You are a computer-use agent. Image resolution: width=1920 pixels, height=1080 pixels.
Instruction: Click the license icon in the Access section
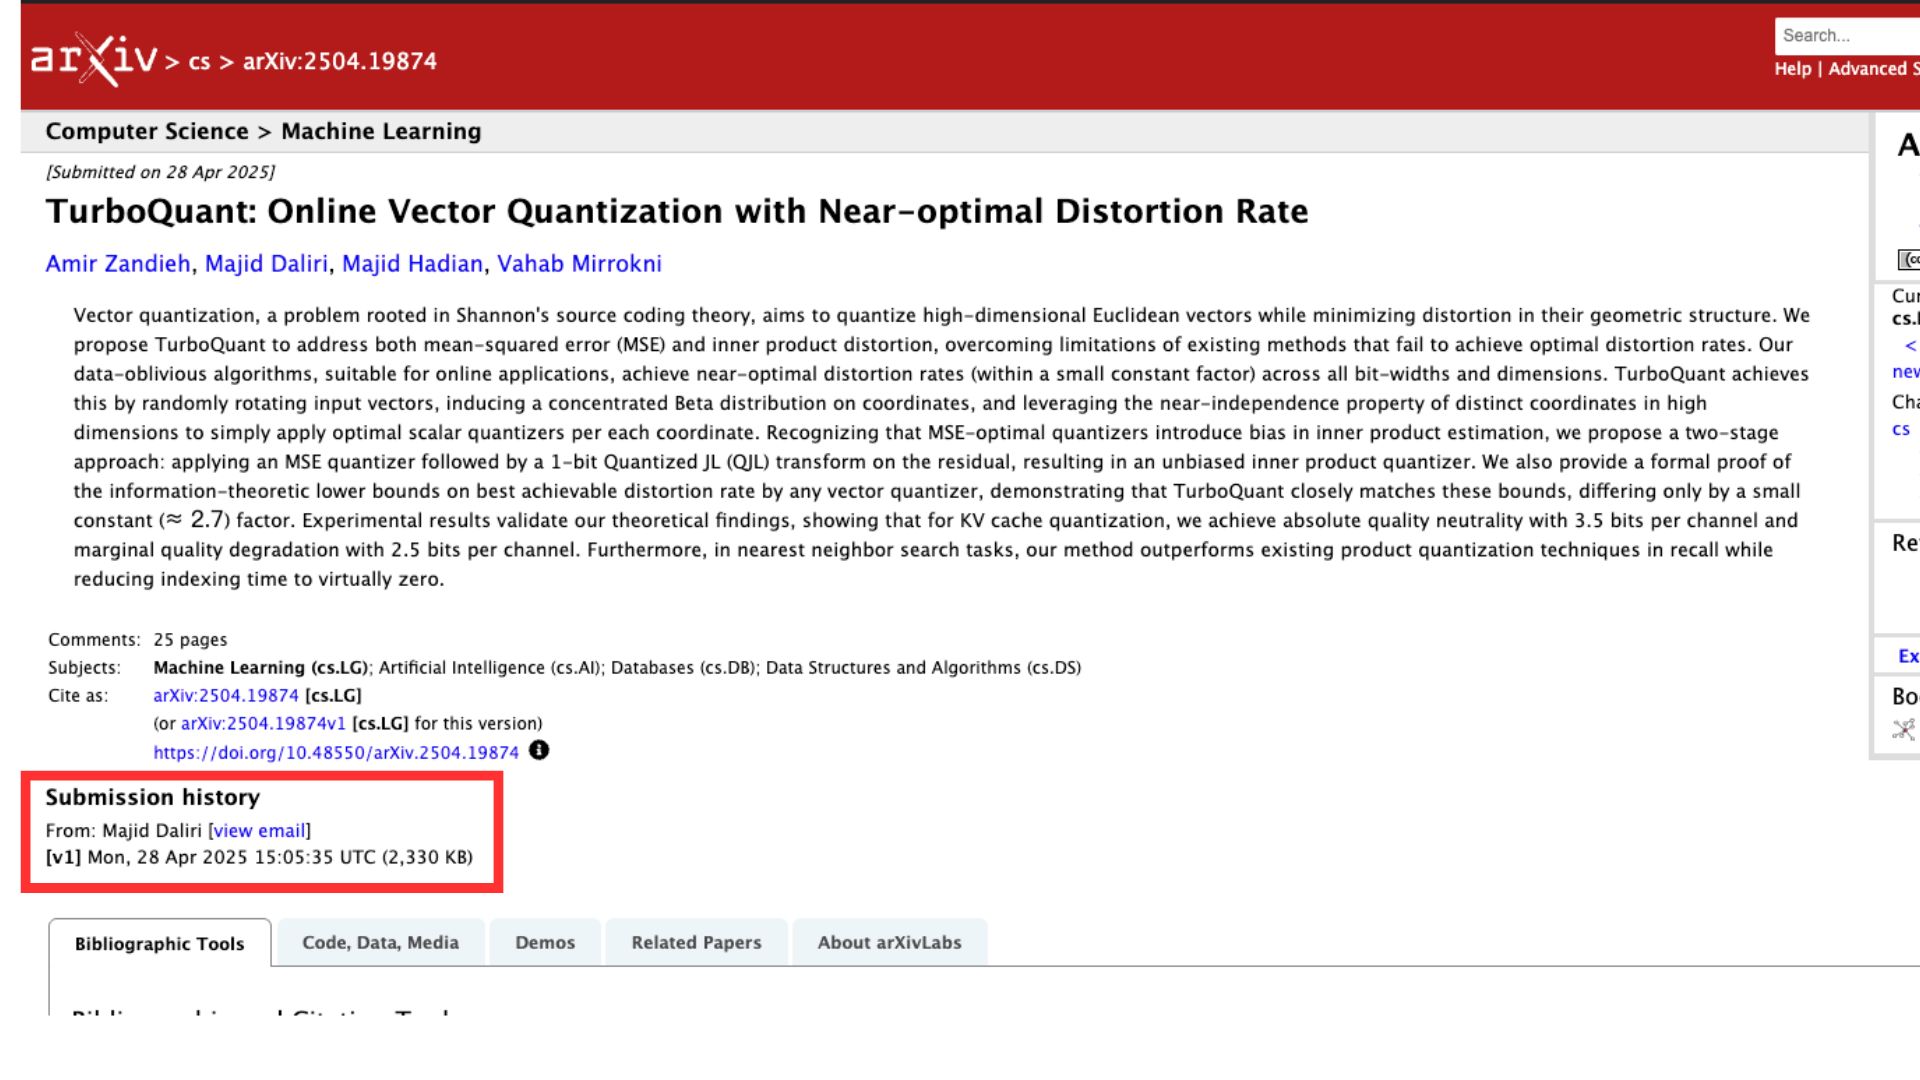[1908, 260]
